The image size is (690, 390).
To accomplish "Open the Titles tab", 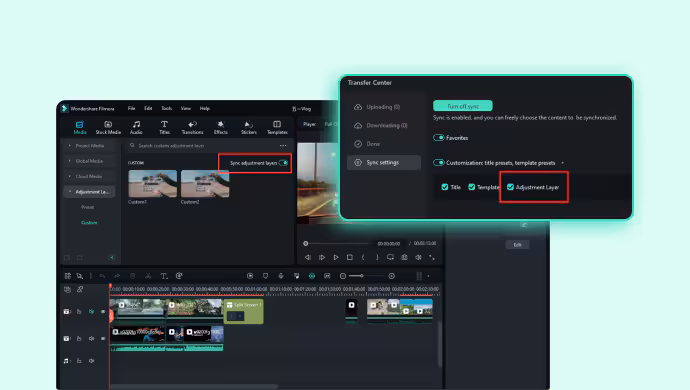I will (164, 127).
